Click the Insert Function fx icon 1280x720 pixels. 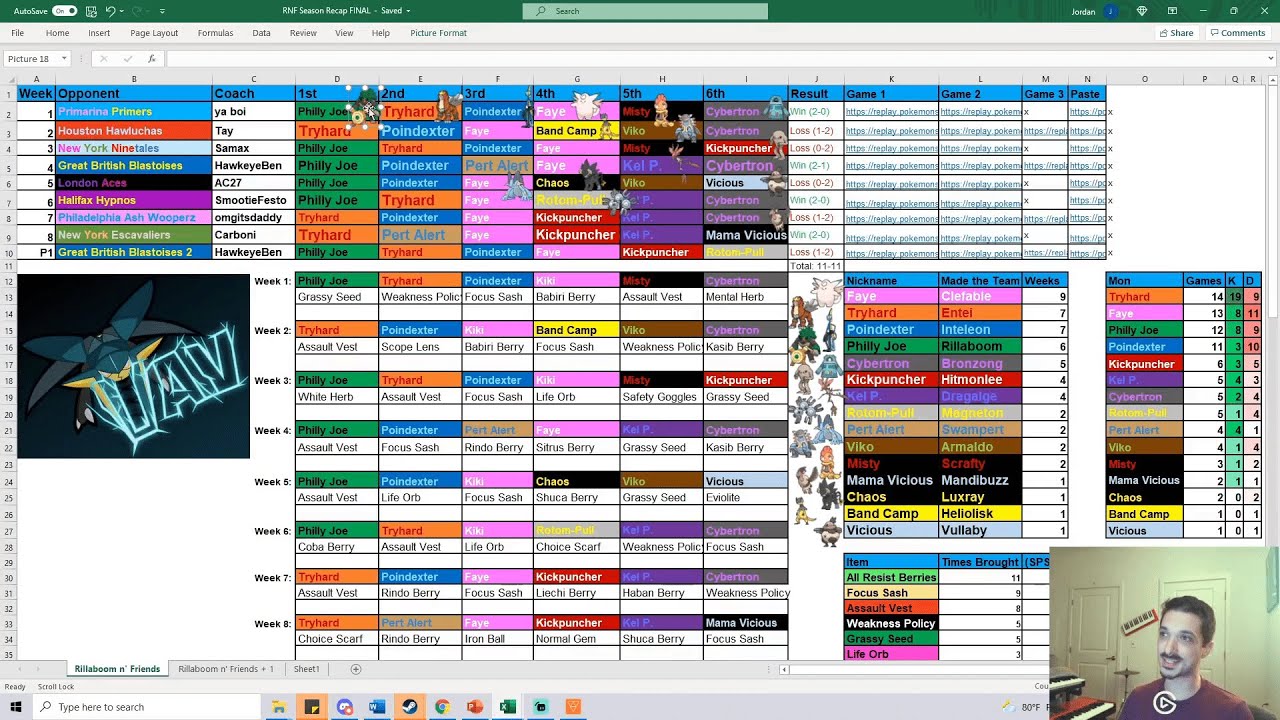(151, 59)
